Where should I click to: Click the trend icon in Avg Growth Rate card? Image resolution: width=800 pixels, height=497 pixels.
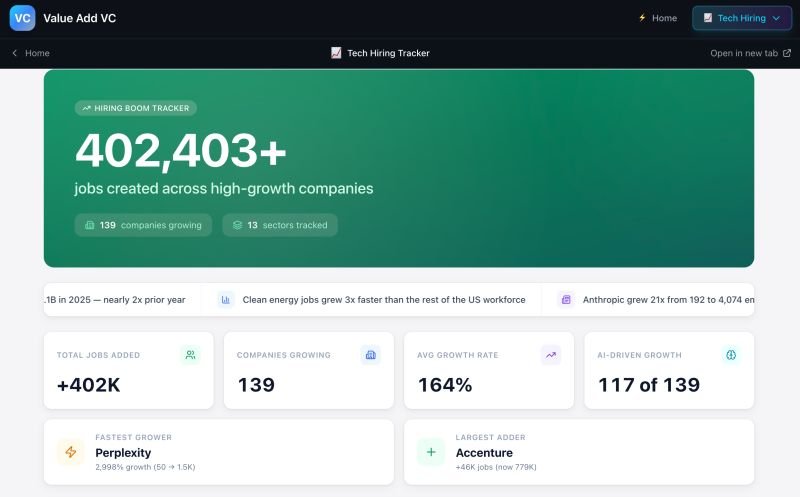[x=551, y=355]
